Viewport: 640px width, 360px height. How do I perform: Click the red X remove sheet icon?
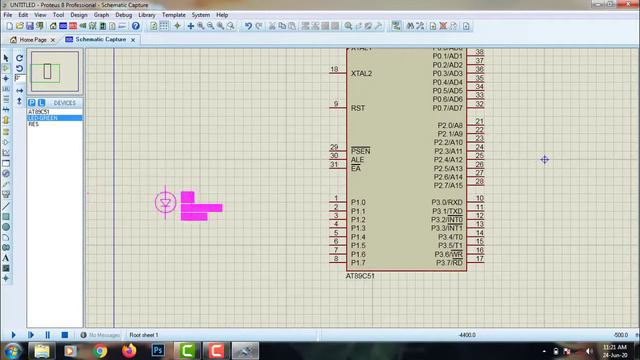click(x=443, y=26)
